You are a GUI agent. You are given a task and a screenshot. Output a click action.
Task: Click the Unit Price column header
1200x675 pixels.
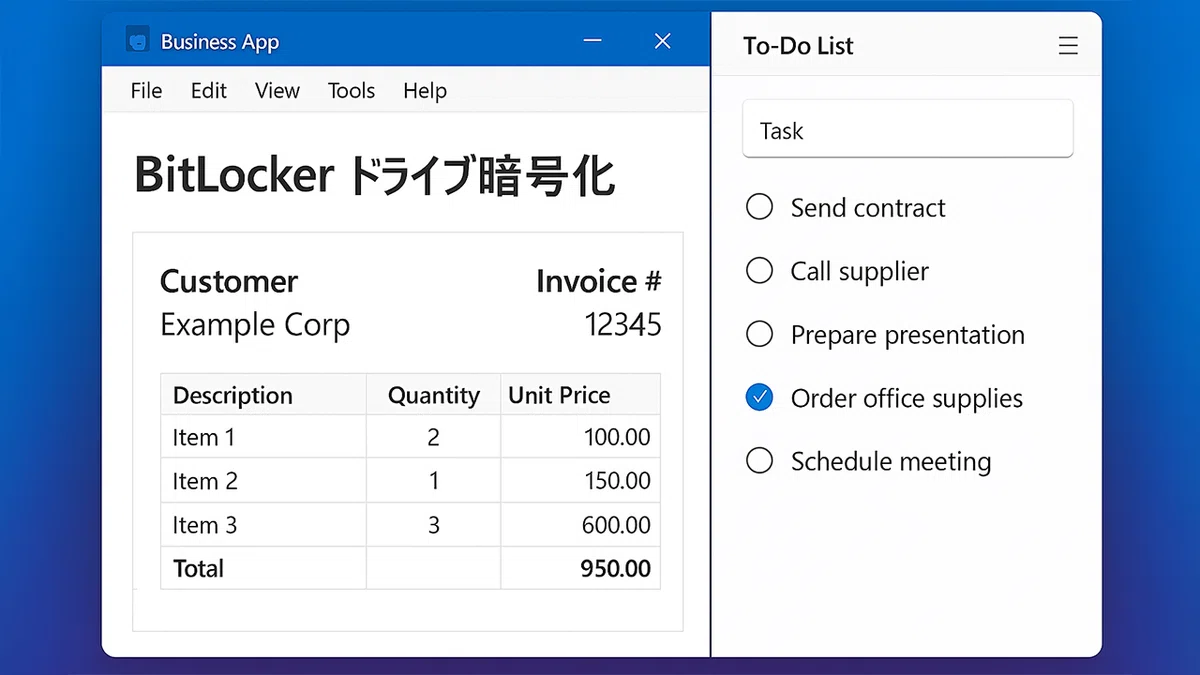(x=580, y=395)
